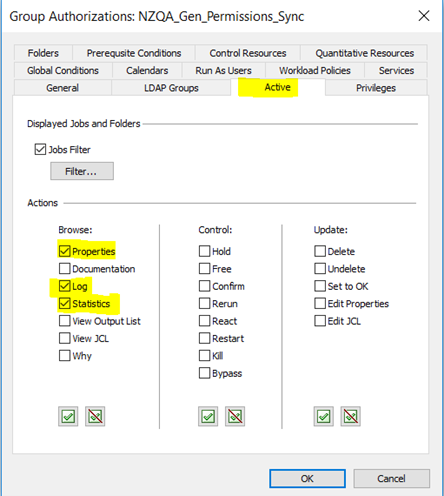Open the Run As Users tab
Image resolution: width=444 pixels, height=496 pixels.
point(223,70)
